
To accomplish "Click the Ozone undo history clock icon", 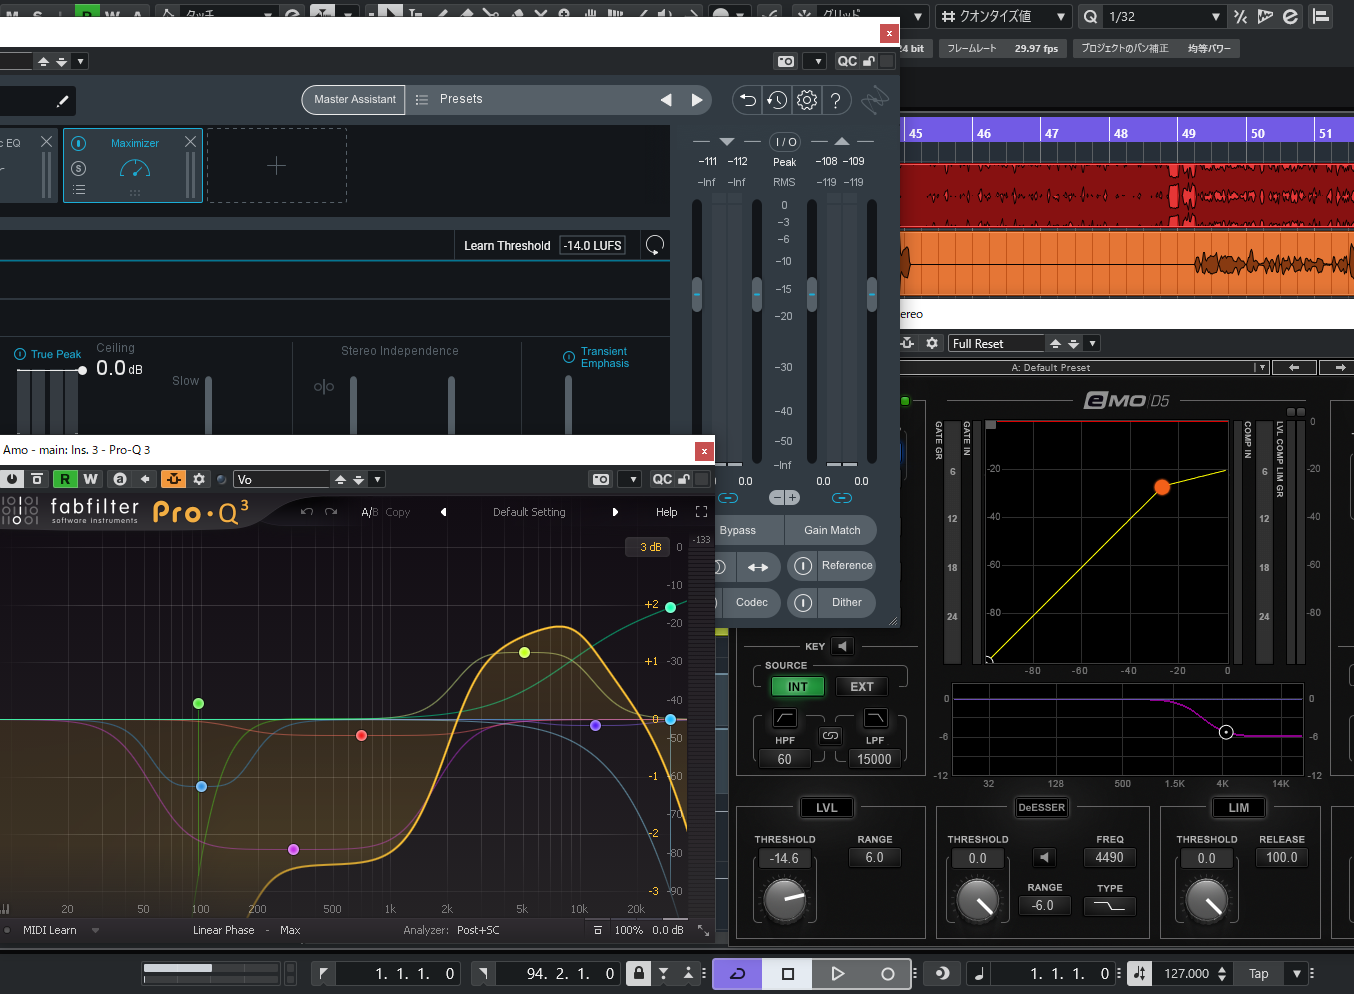I will [x=777, y=100].
